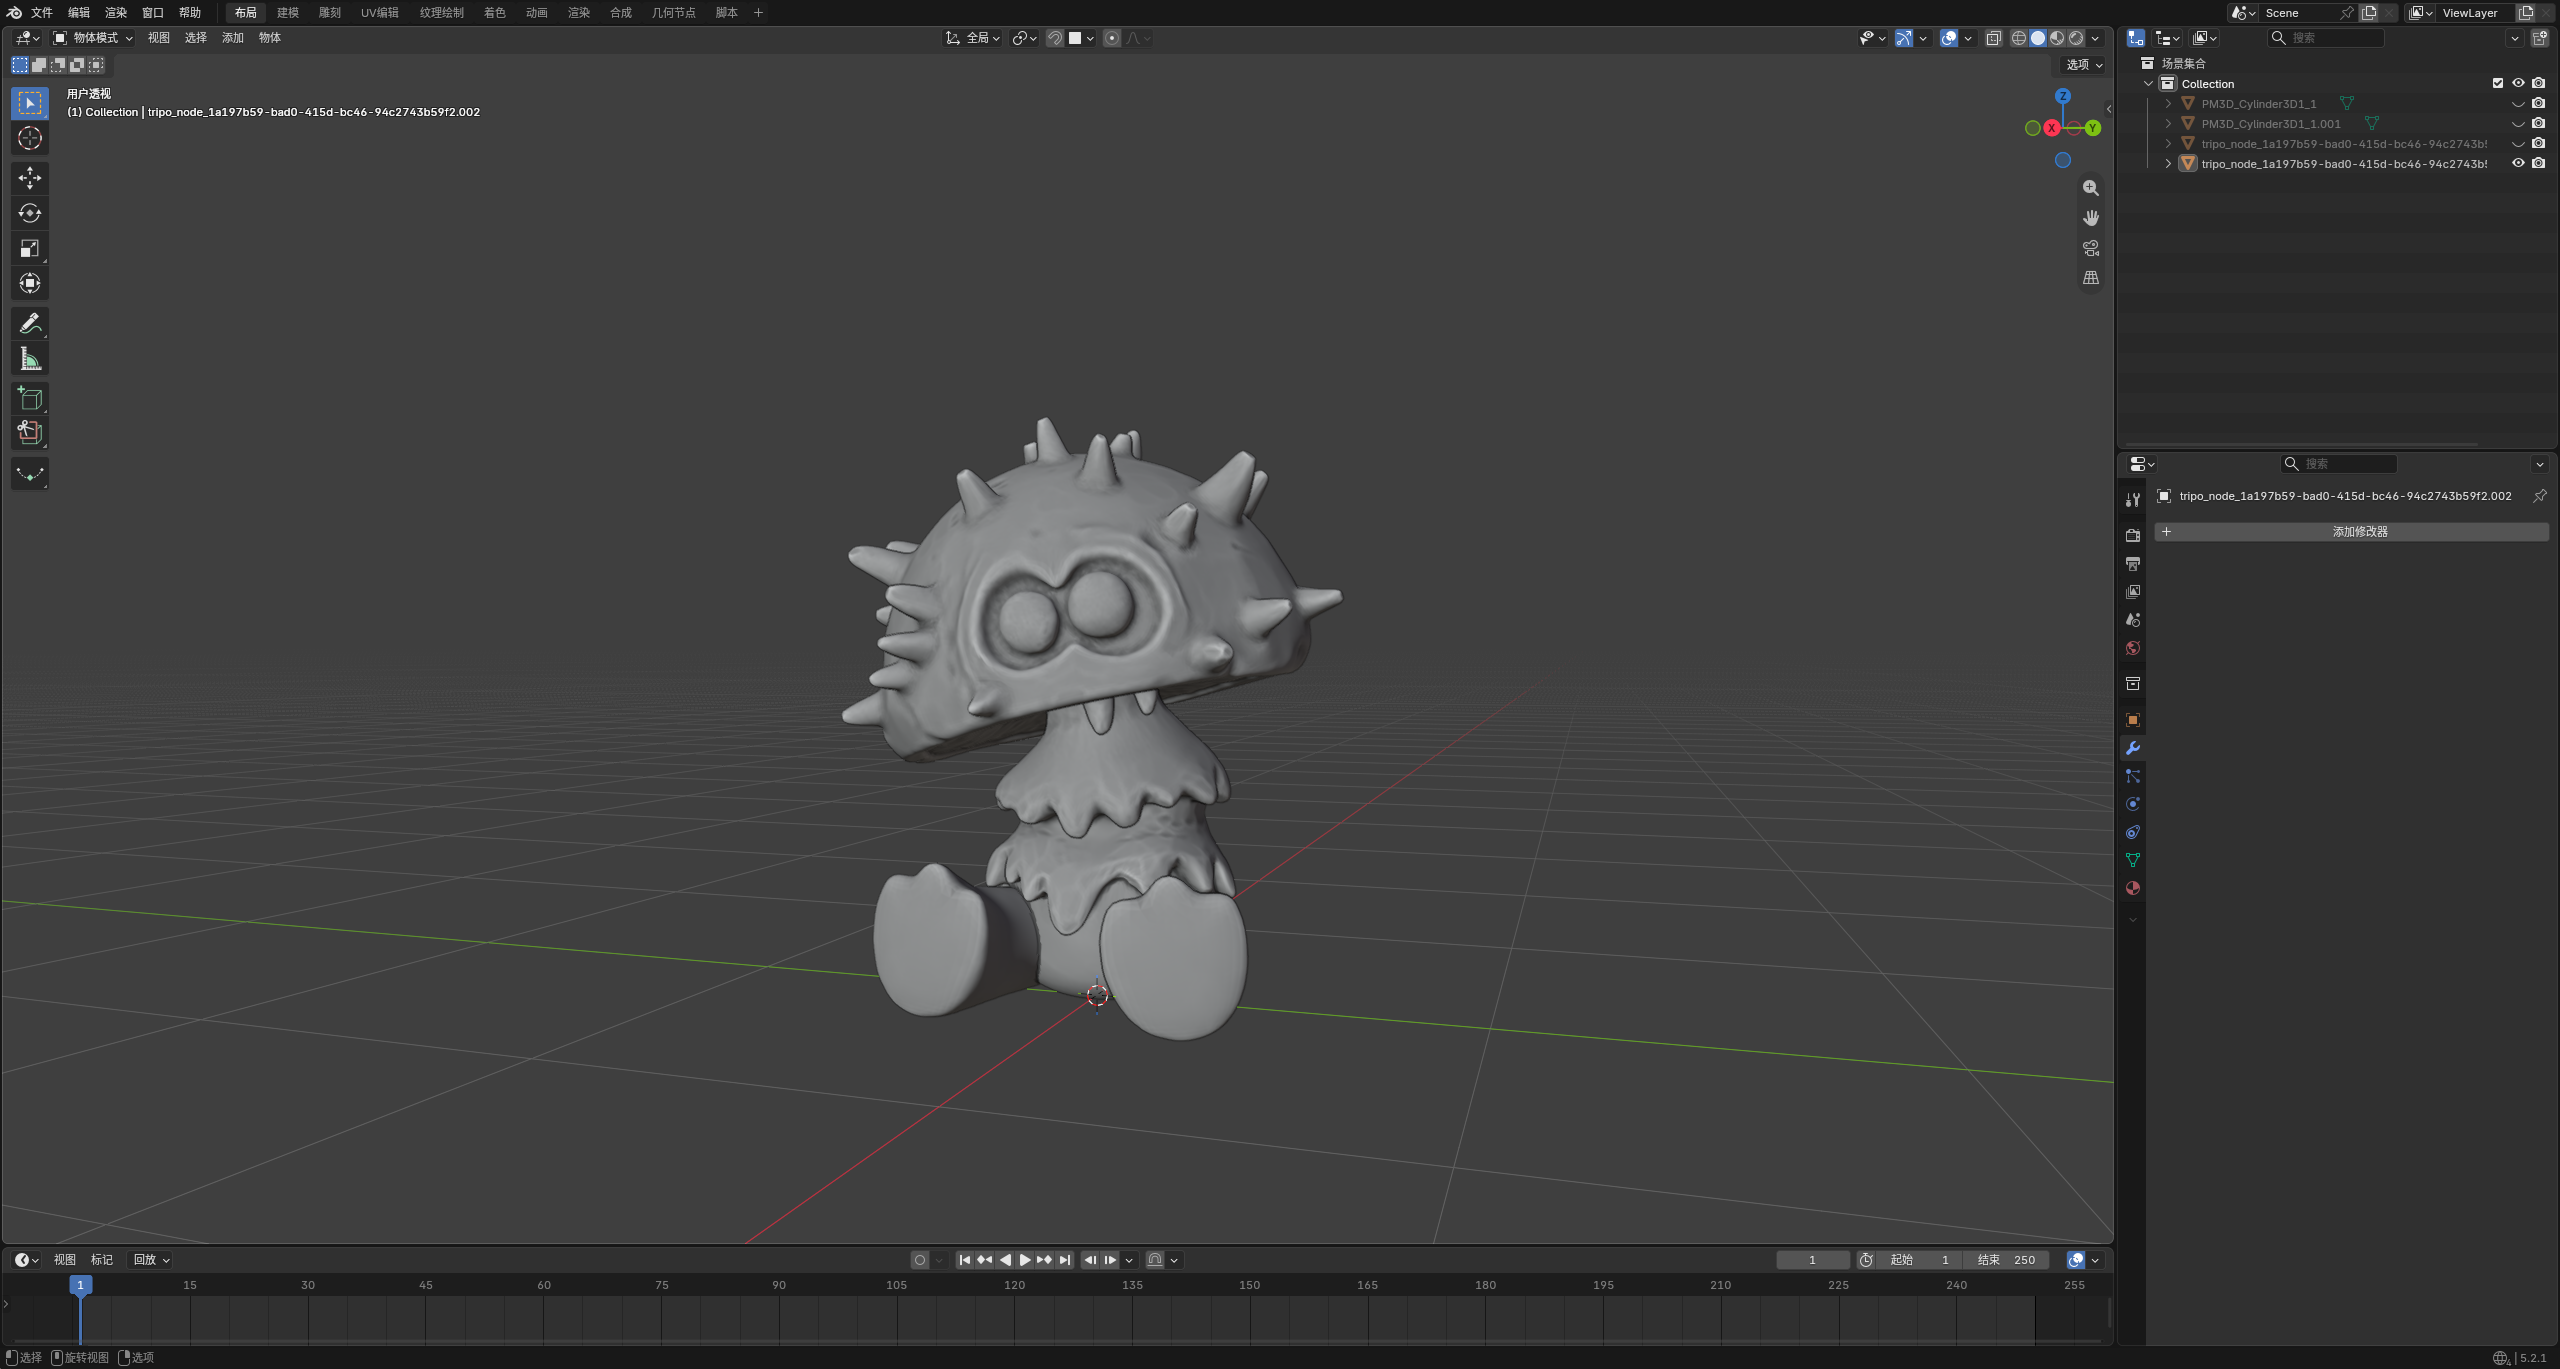Choose the 3D Cursor tool
Image resolution: width=2560 pixels, height=1369 pixels.
(30, 138)
